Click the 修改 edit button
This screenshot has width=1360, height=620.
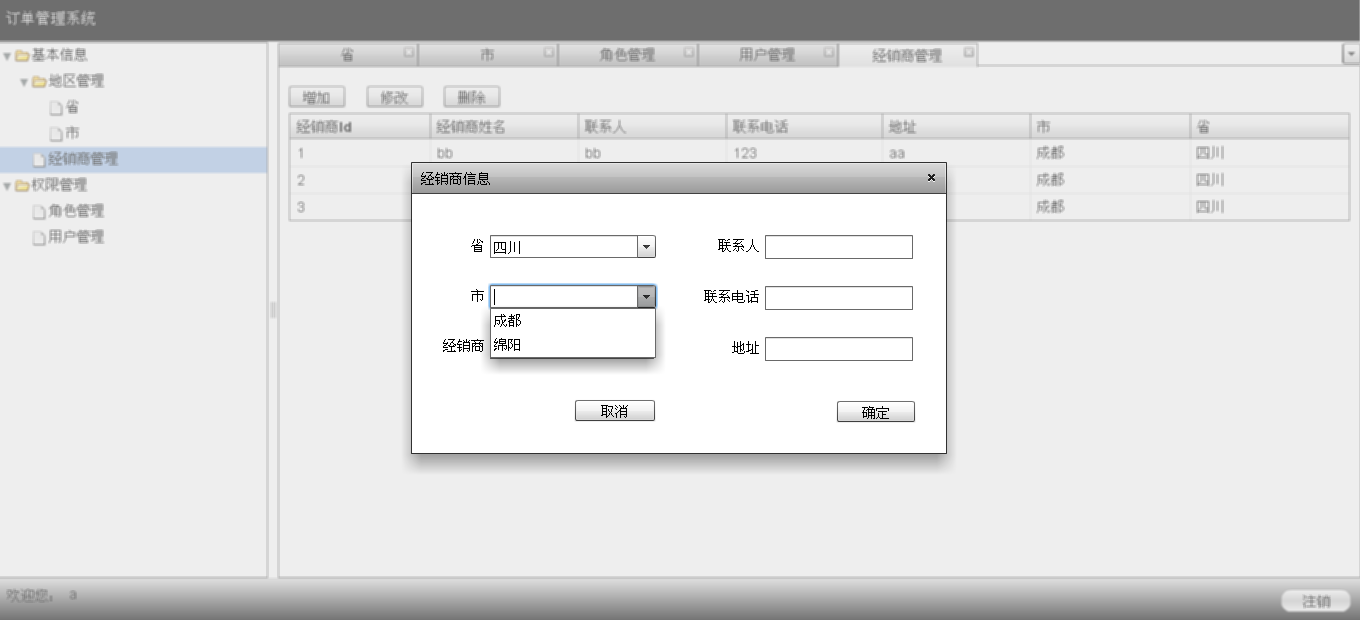[x=395, y=97]
